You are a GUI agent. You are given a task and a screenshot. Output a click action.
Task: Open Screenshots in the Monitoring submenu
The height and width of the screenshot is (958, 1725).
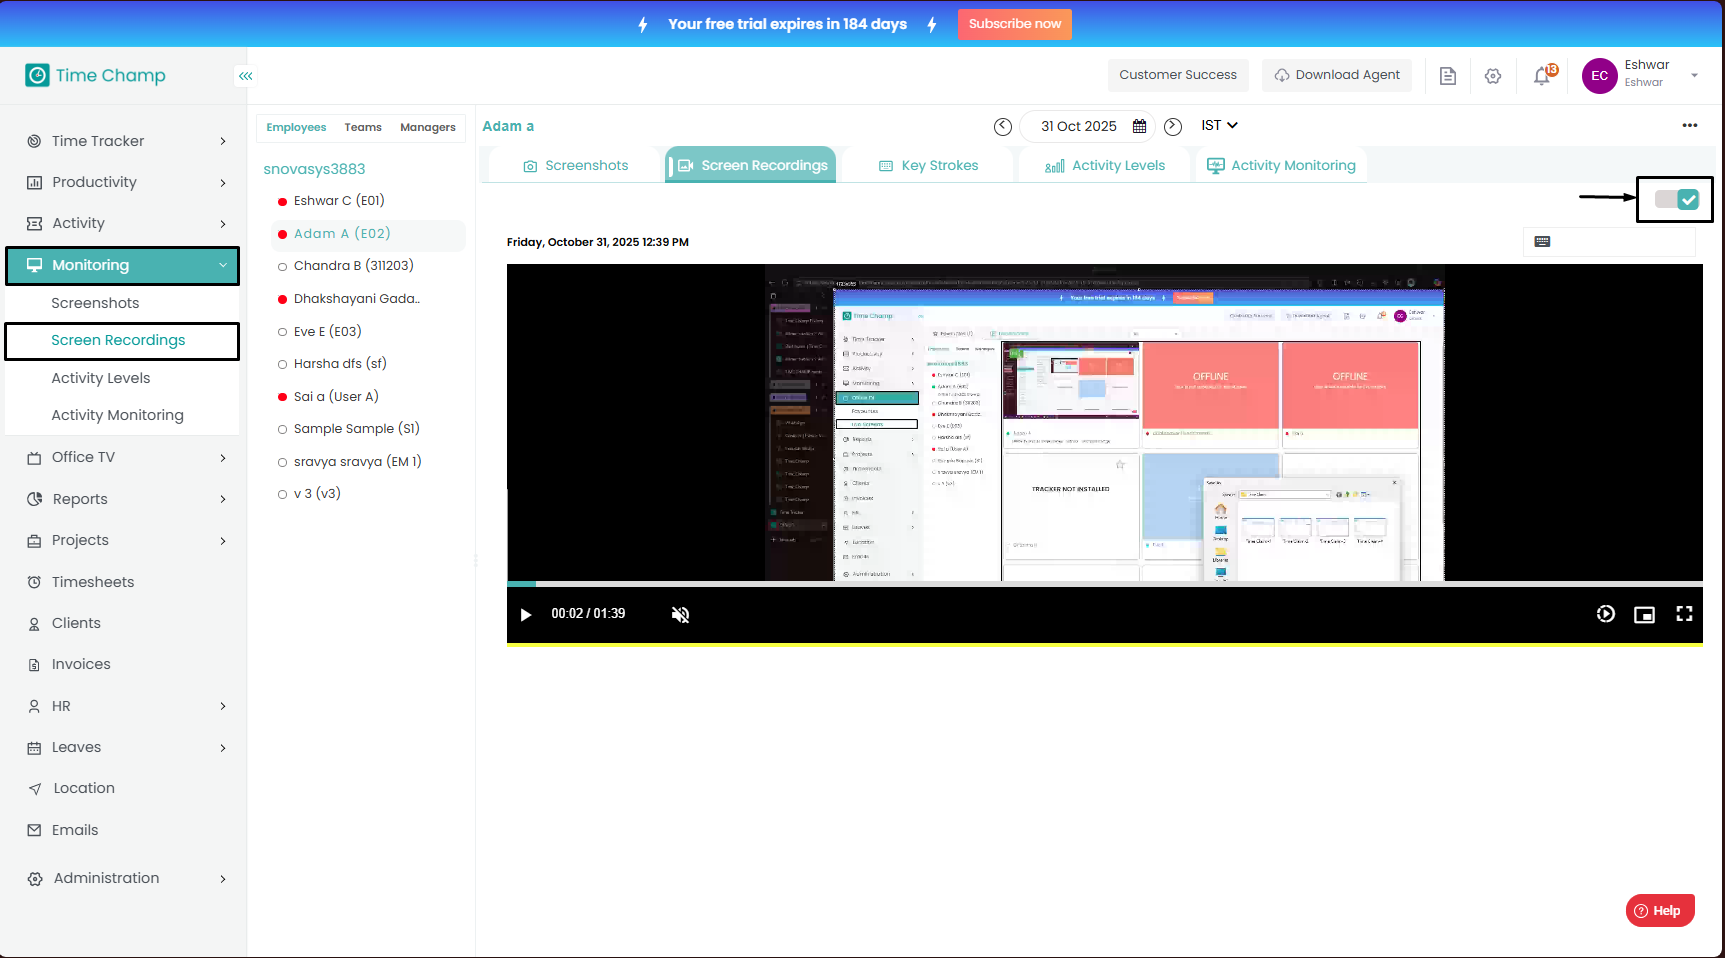[95, 303]
